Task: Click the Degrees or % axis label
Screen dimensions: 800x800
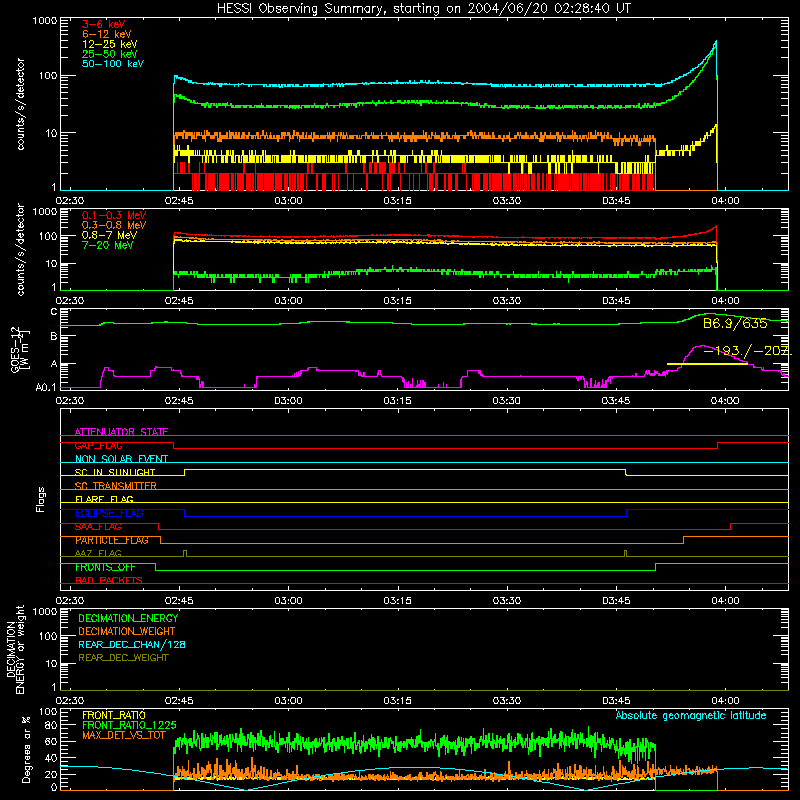Action: point(26,749)
